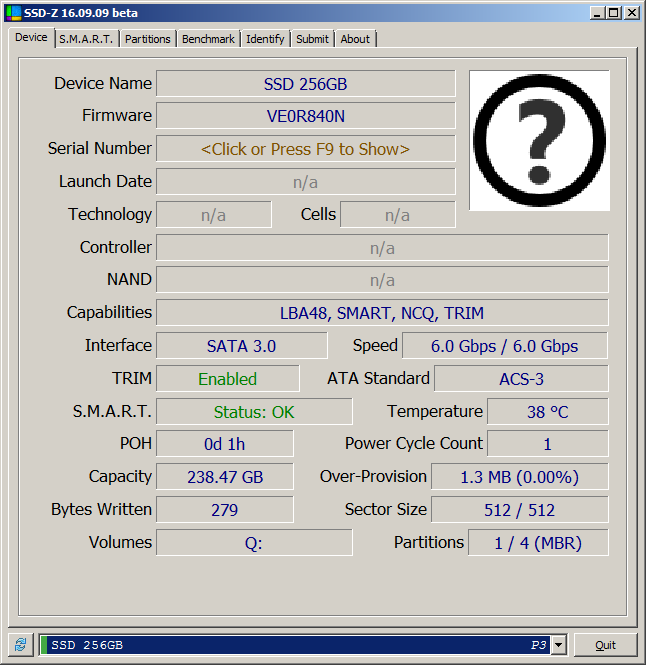Click the Launch Date n/a field
Viewport: 646px width, 665px height.
pyautogui.click(x=305, y=182)
